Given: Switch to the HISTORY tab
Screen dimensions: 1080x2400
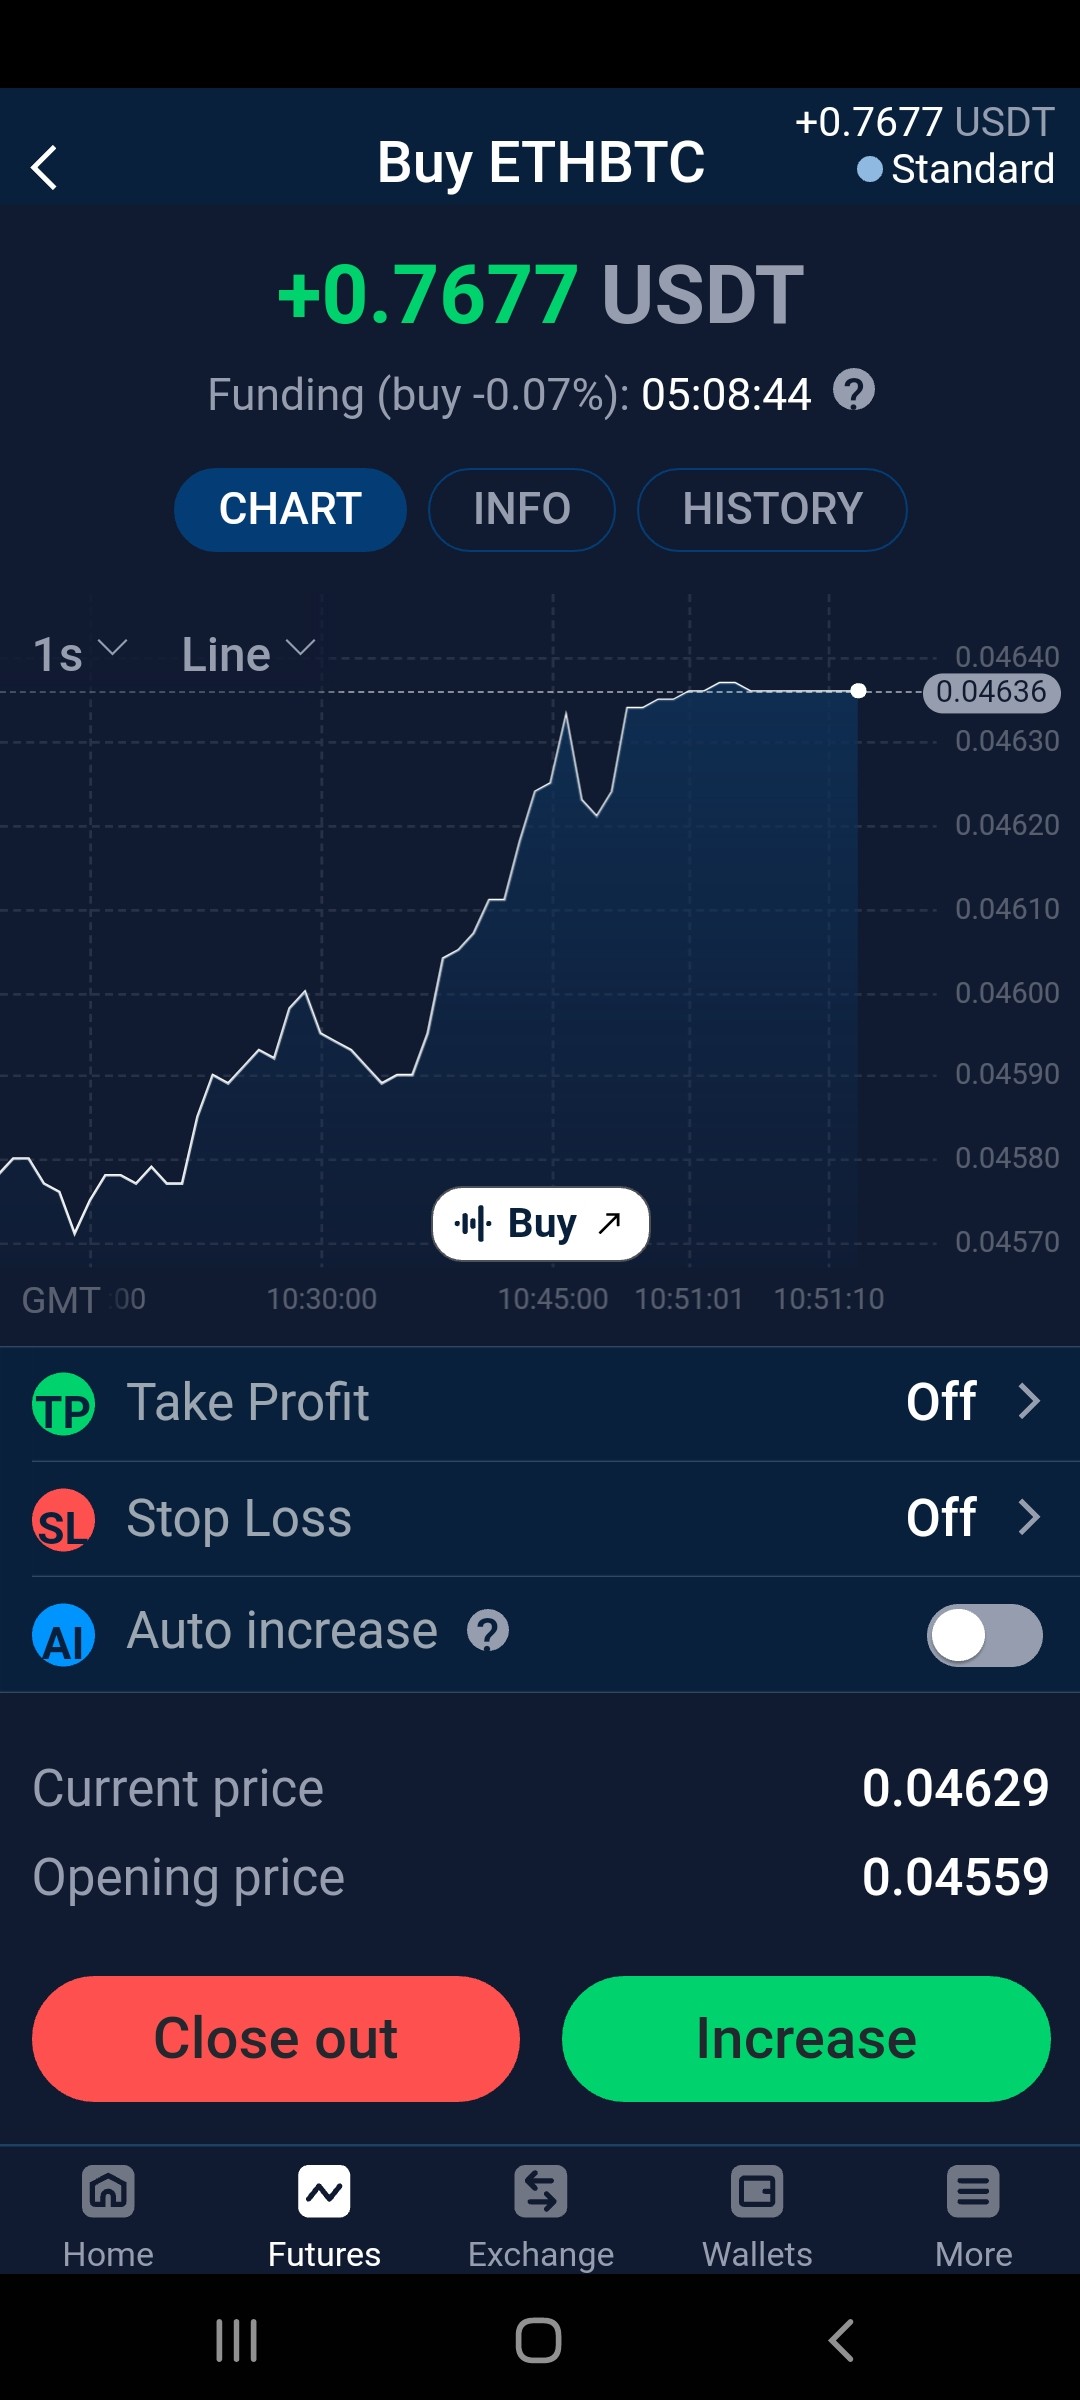Looking at the screenshot, I should point(772,509).
